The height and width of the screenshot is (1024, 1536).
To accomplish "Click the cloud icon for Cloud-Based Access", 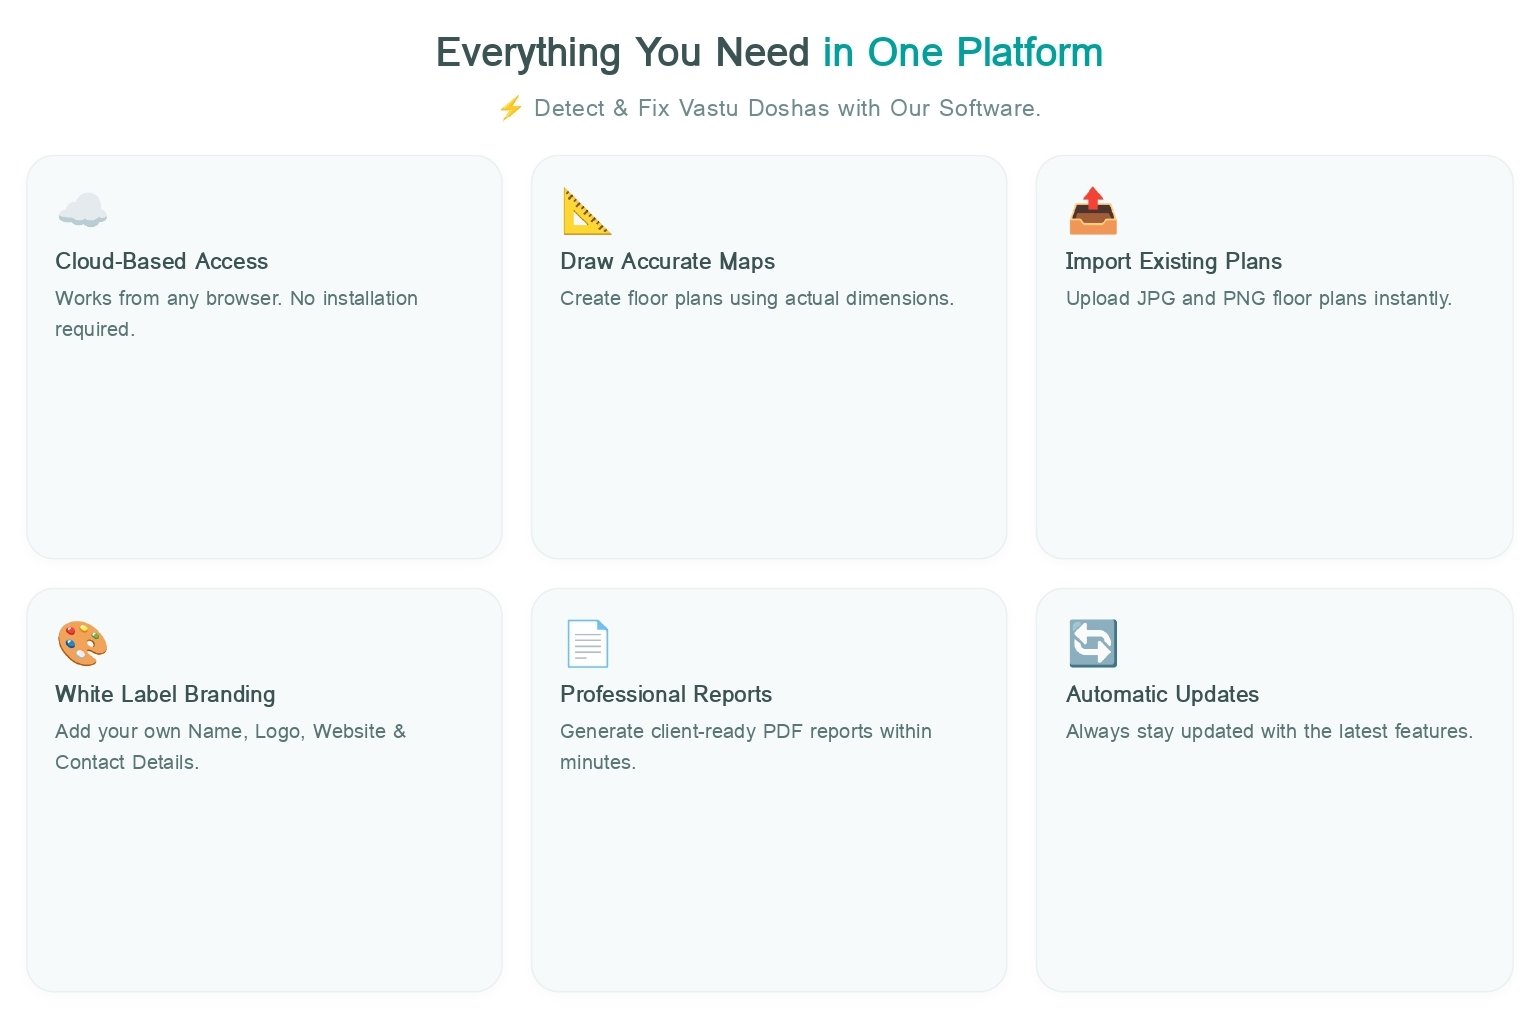I will [82, 210].
